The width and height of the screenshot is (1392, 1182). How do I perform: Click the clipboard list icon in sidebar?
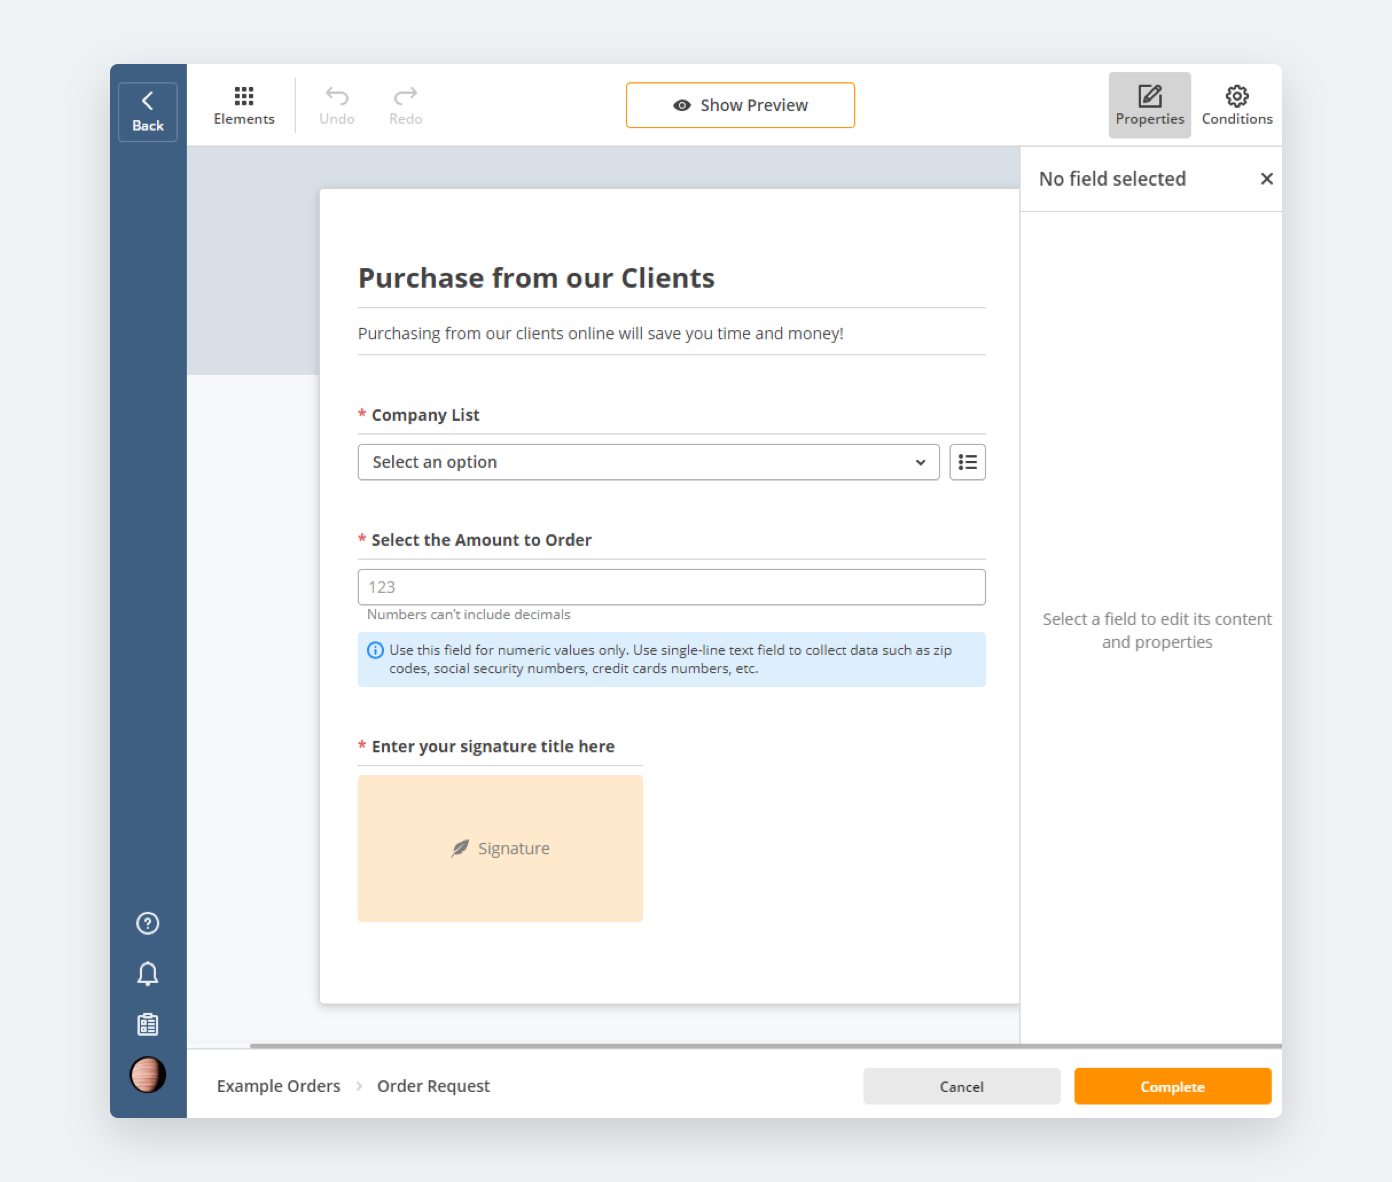click(148, 1024)
